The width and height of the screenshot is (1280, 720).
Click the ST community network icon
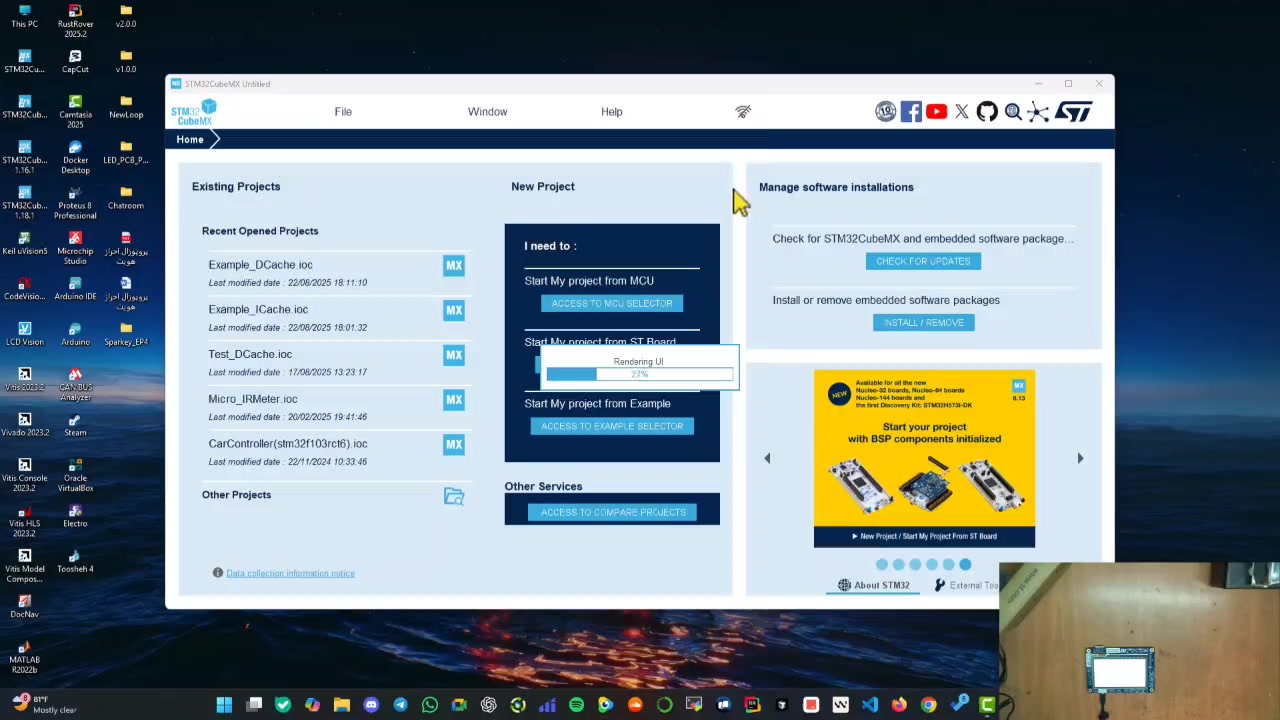pyautogui.click(x=1038, y=112)
